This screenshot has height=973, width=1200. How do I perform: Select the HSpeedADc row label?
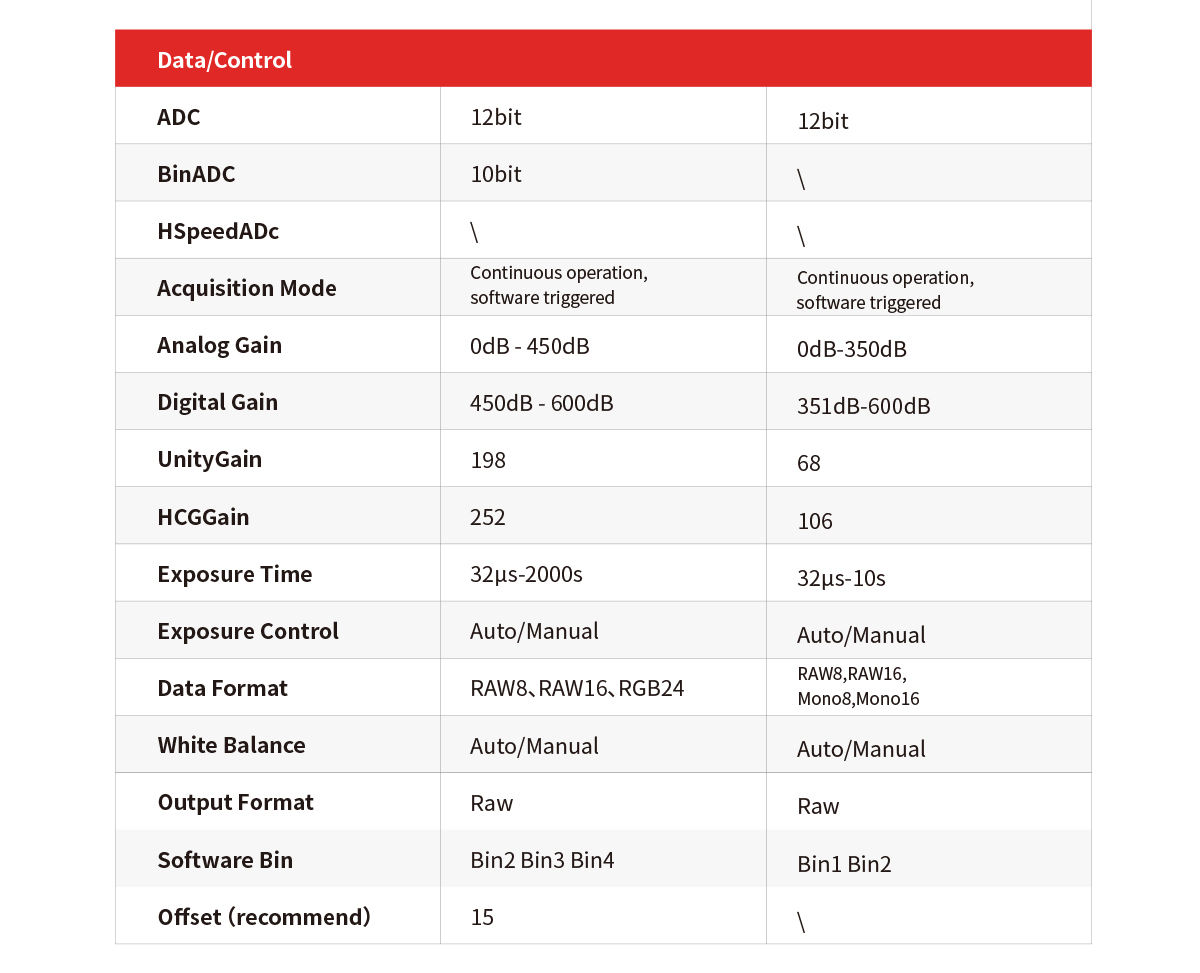pos(218,231)
